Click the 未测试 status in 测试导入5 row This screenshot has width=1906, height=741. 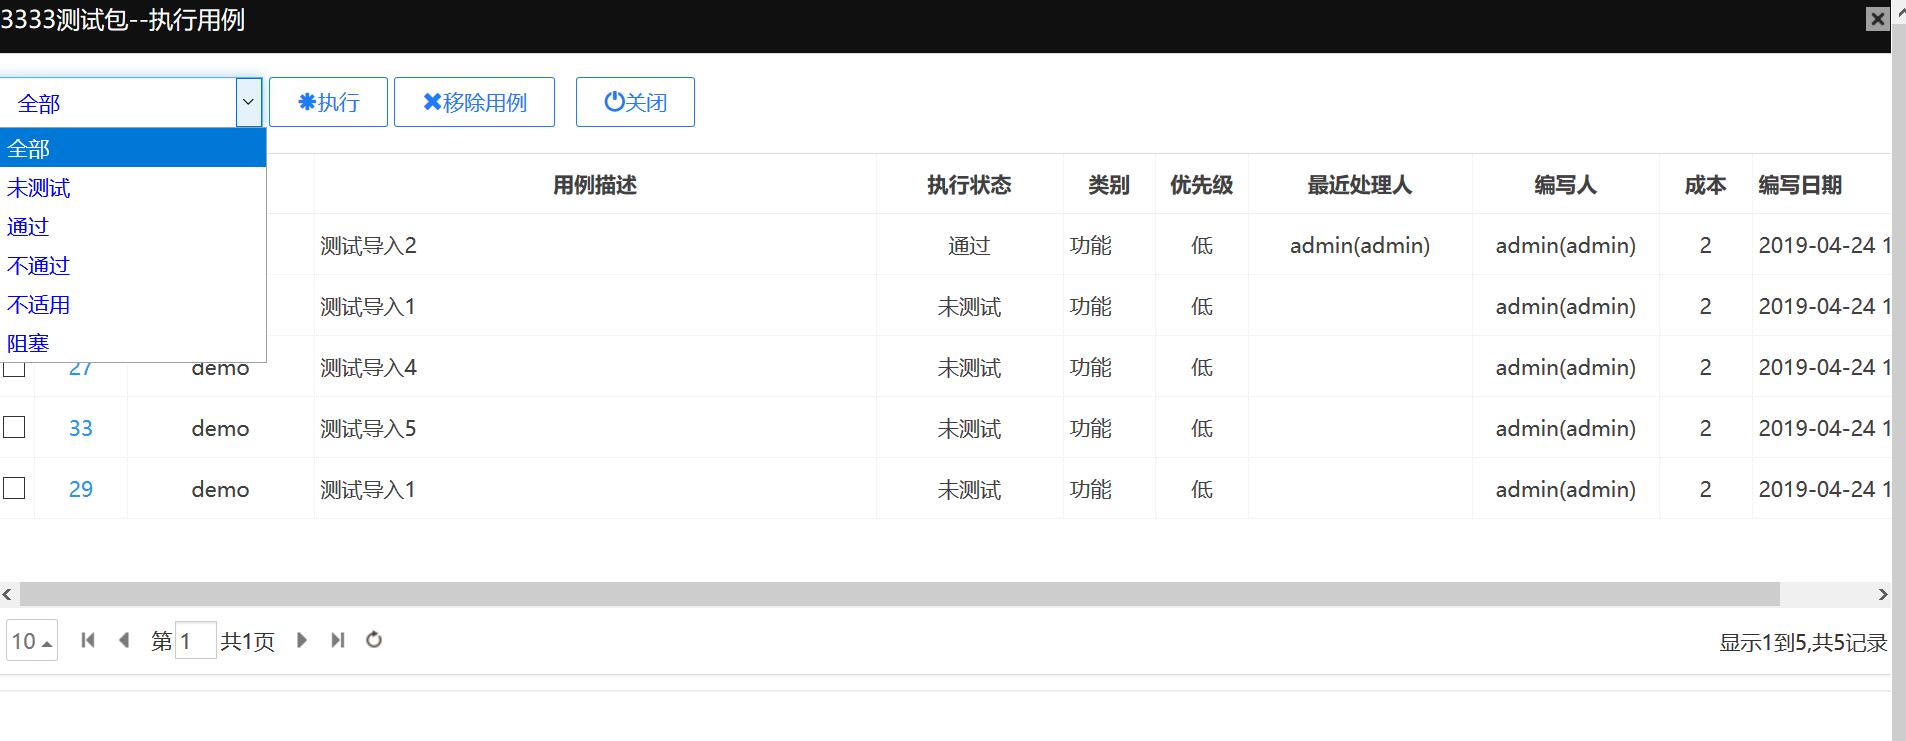coord(969,429)
